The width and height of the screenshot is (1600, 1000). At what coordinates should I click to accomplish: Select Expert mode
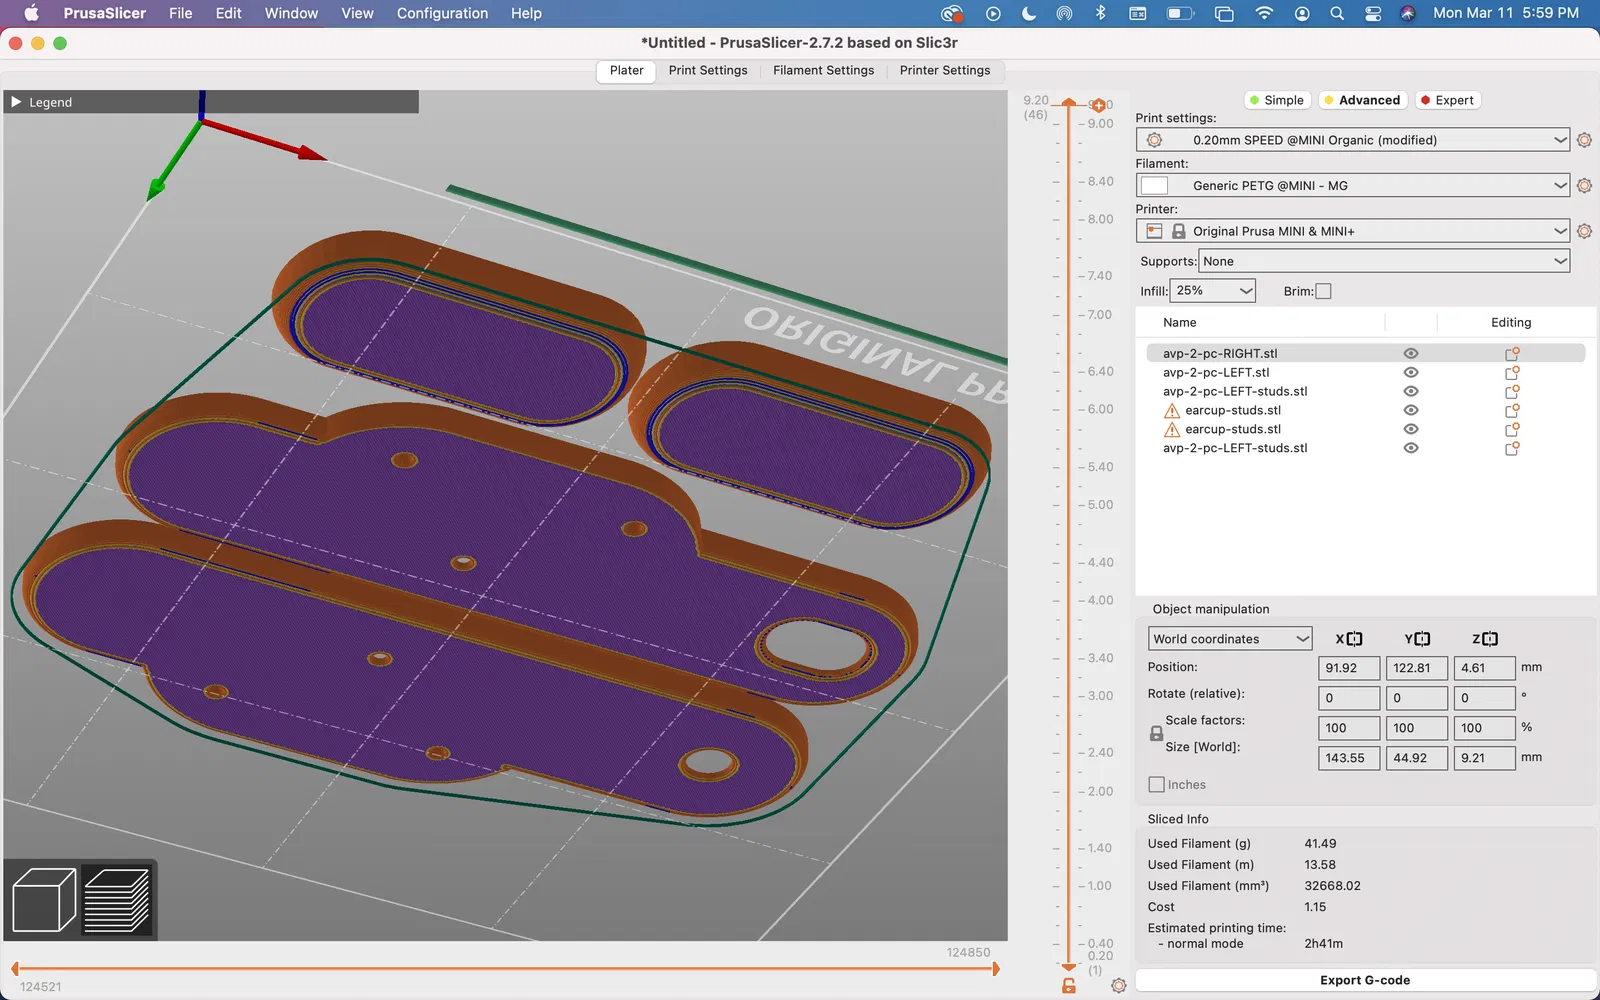tap(1447, 100)
